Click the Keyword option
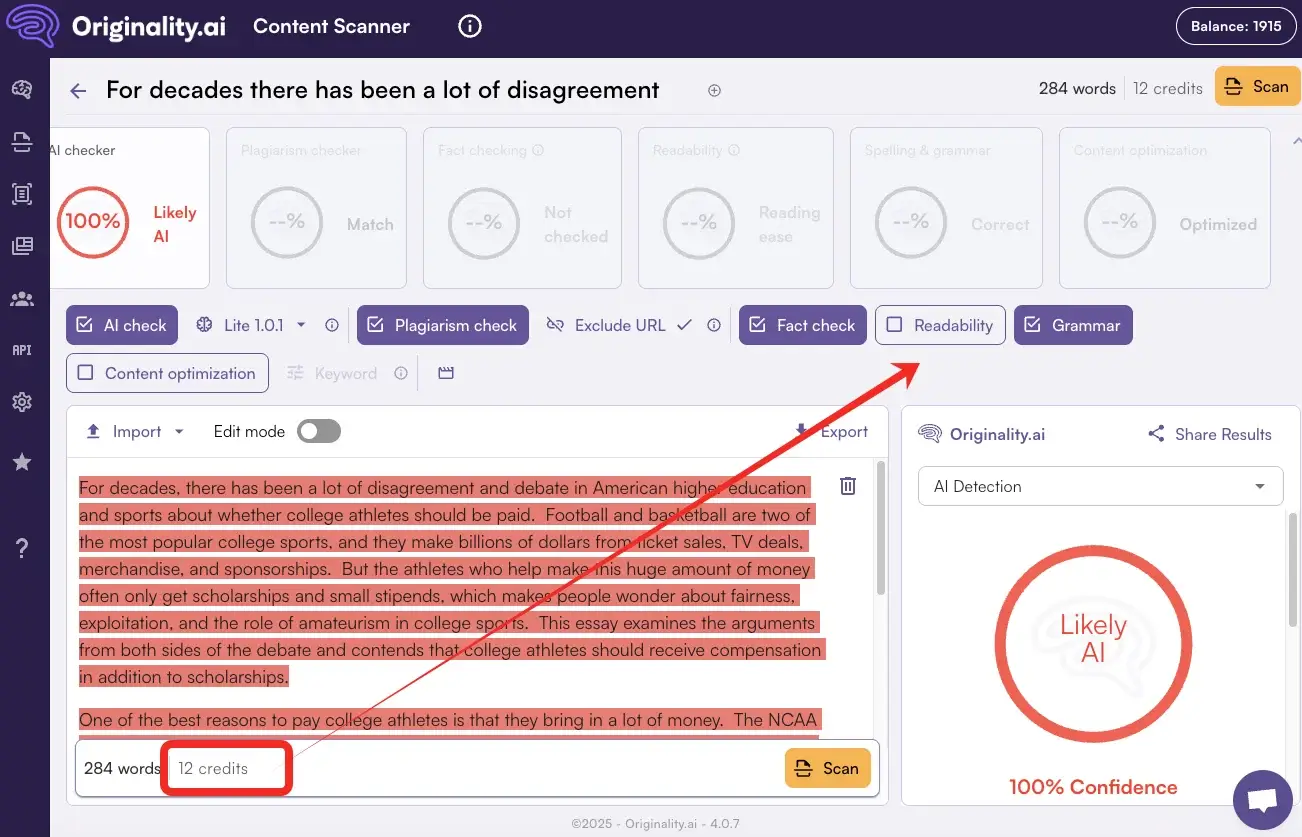 click(x=346, y=373)
